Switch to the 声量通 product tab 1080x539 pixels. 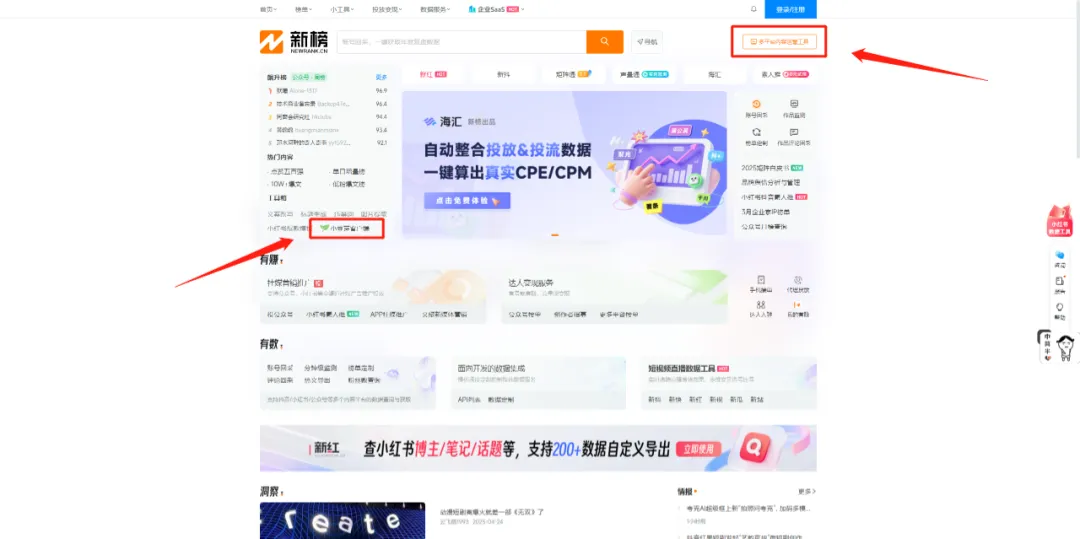click(x=643, y=74)
